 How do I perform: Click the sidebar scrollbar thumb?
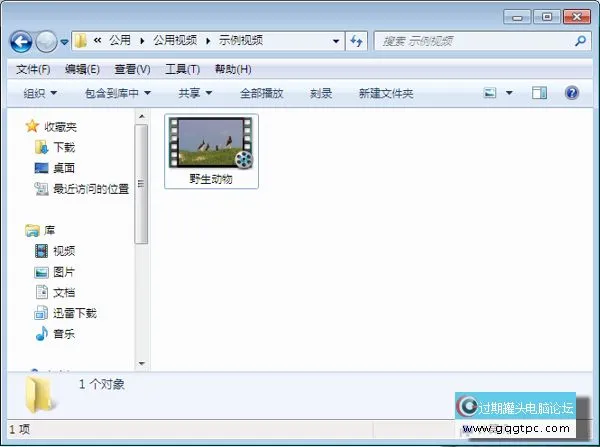tap(142, 184)
